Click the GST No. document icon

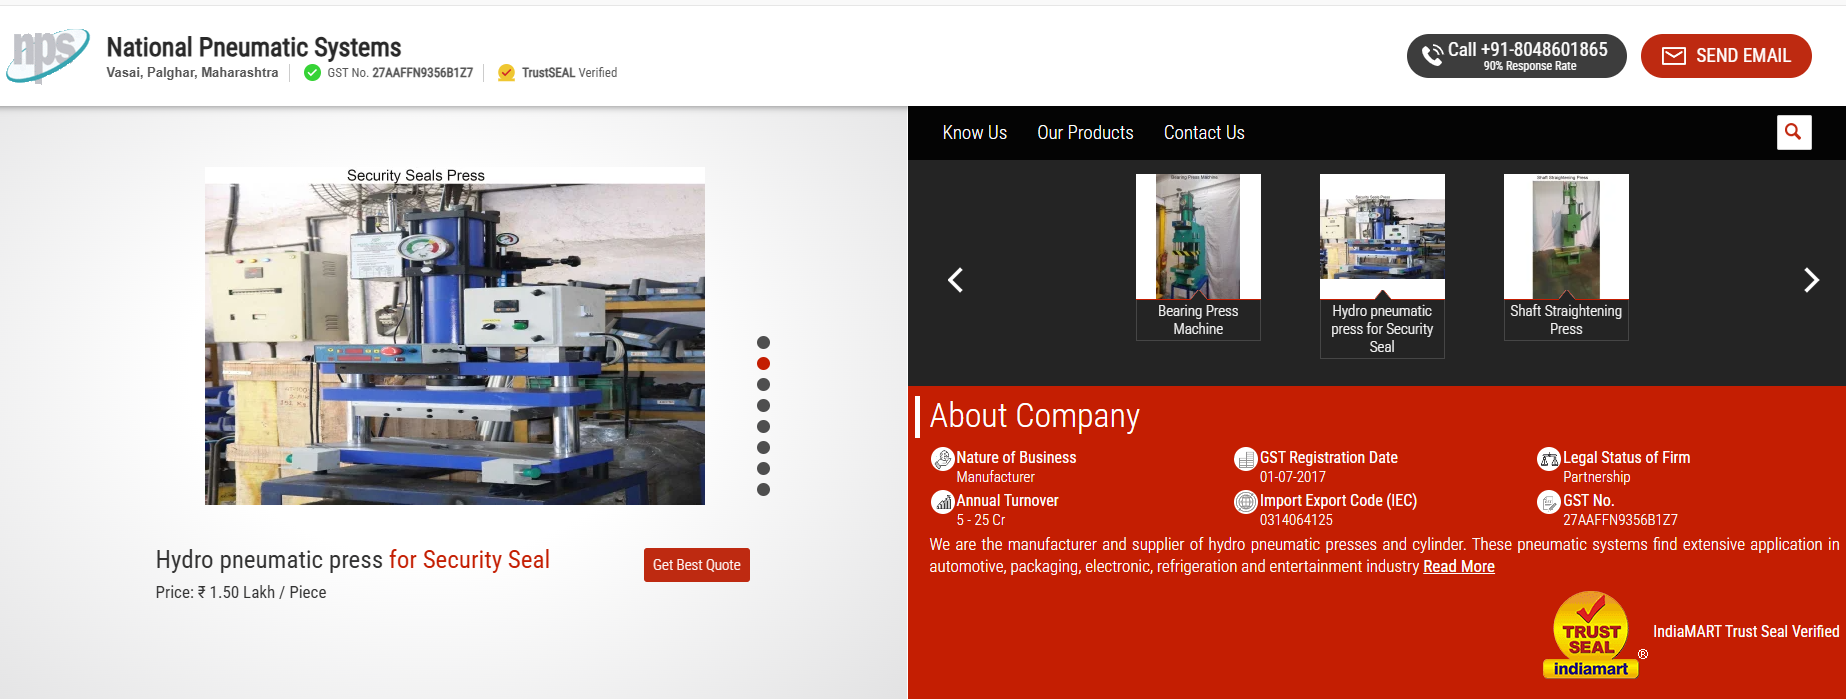pyautogui.click(x=1549, y=502)
